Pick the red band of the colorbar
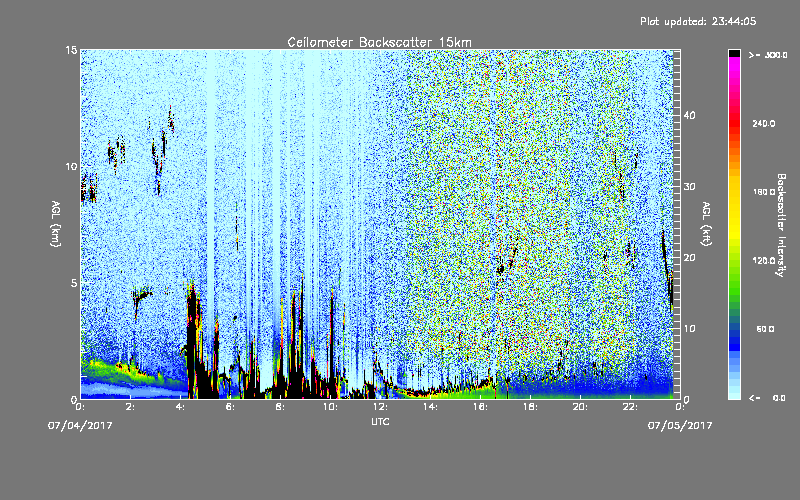Viewport: 800px width, 500px height. tap(734, 125)
